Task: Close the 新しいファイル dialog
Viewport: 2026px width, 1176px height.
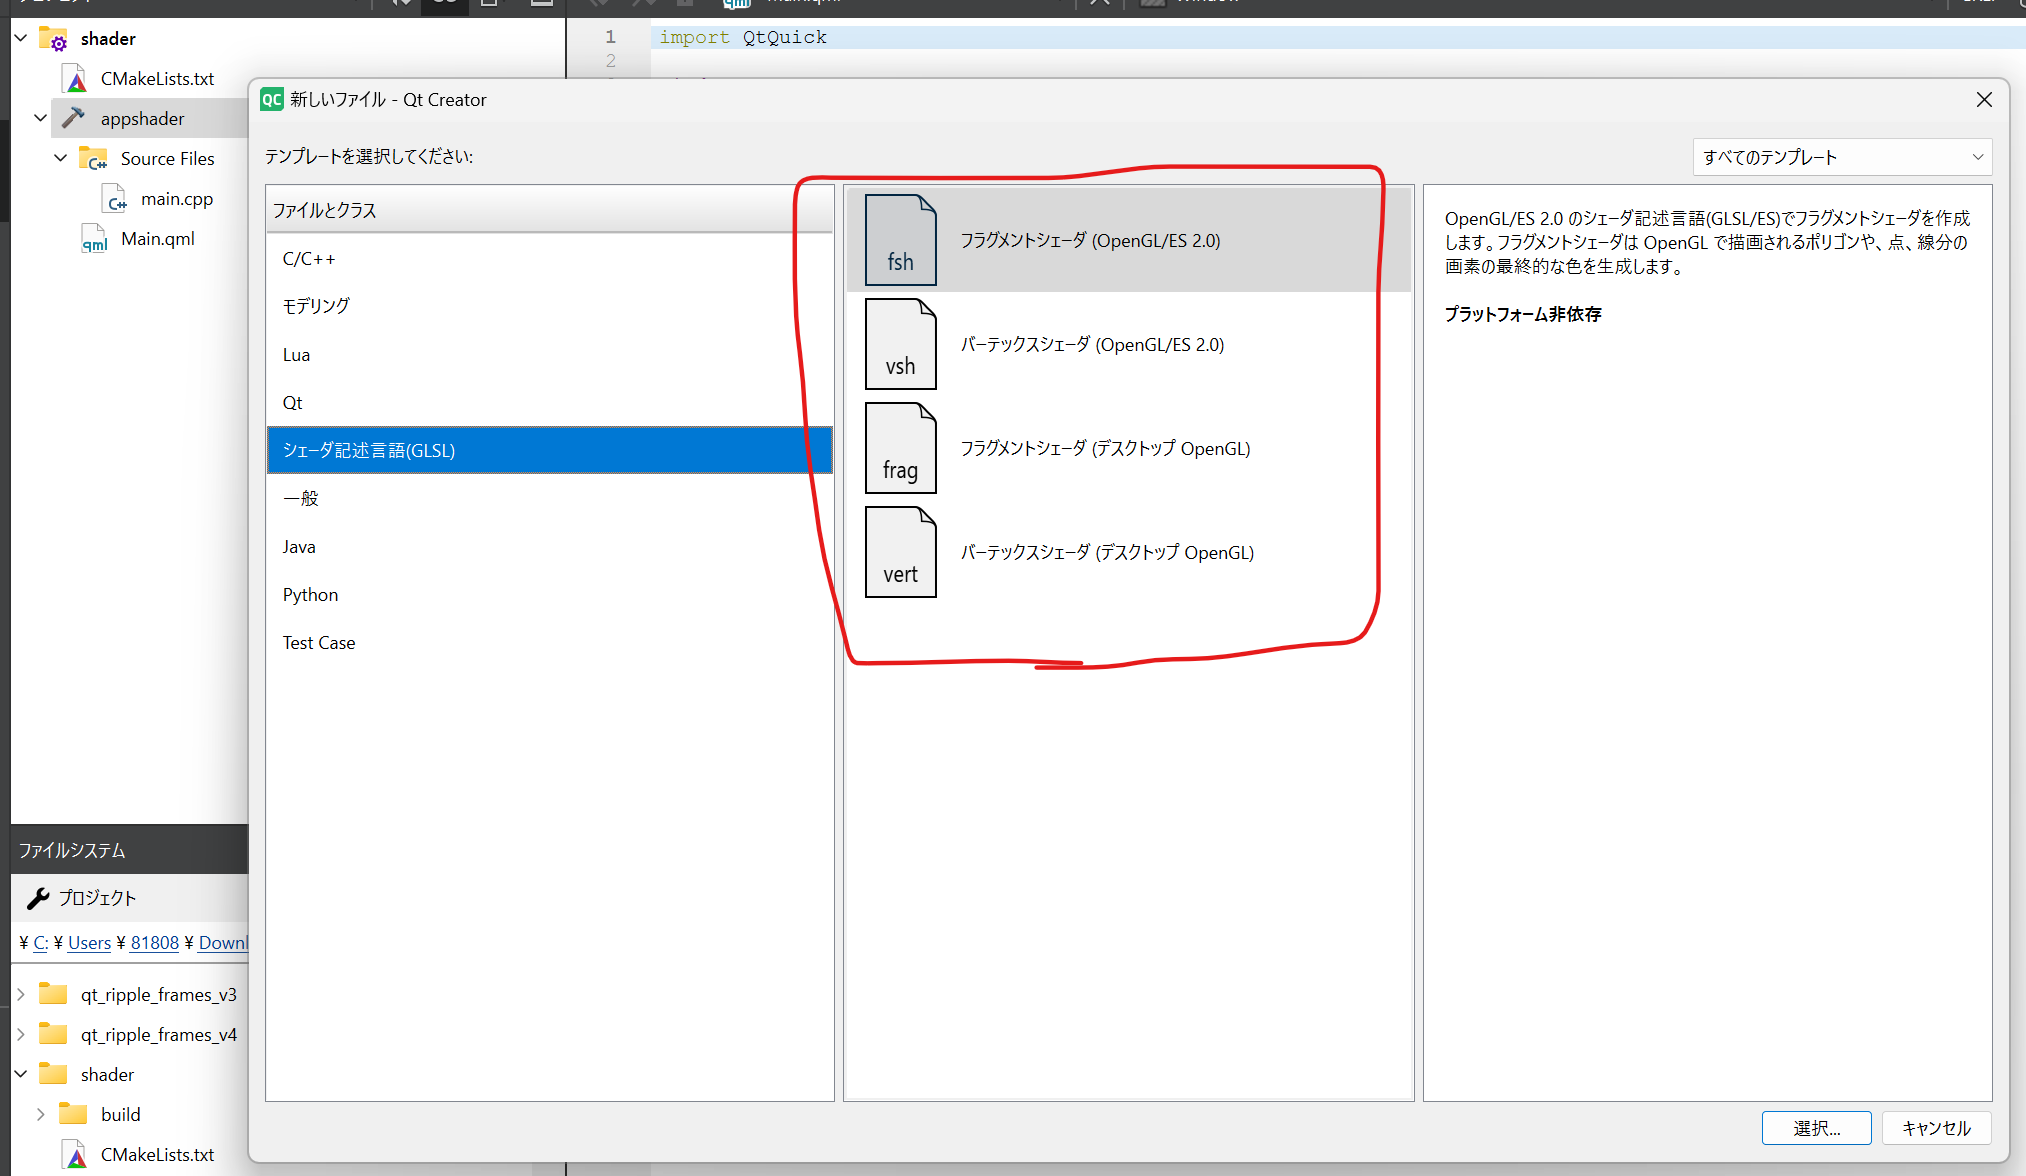Action: [x=1984, y=100]
